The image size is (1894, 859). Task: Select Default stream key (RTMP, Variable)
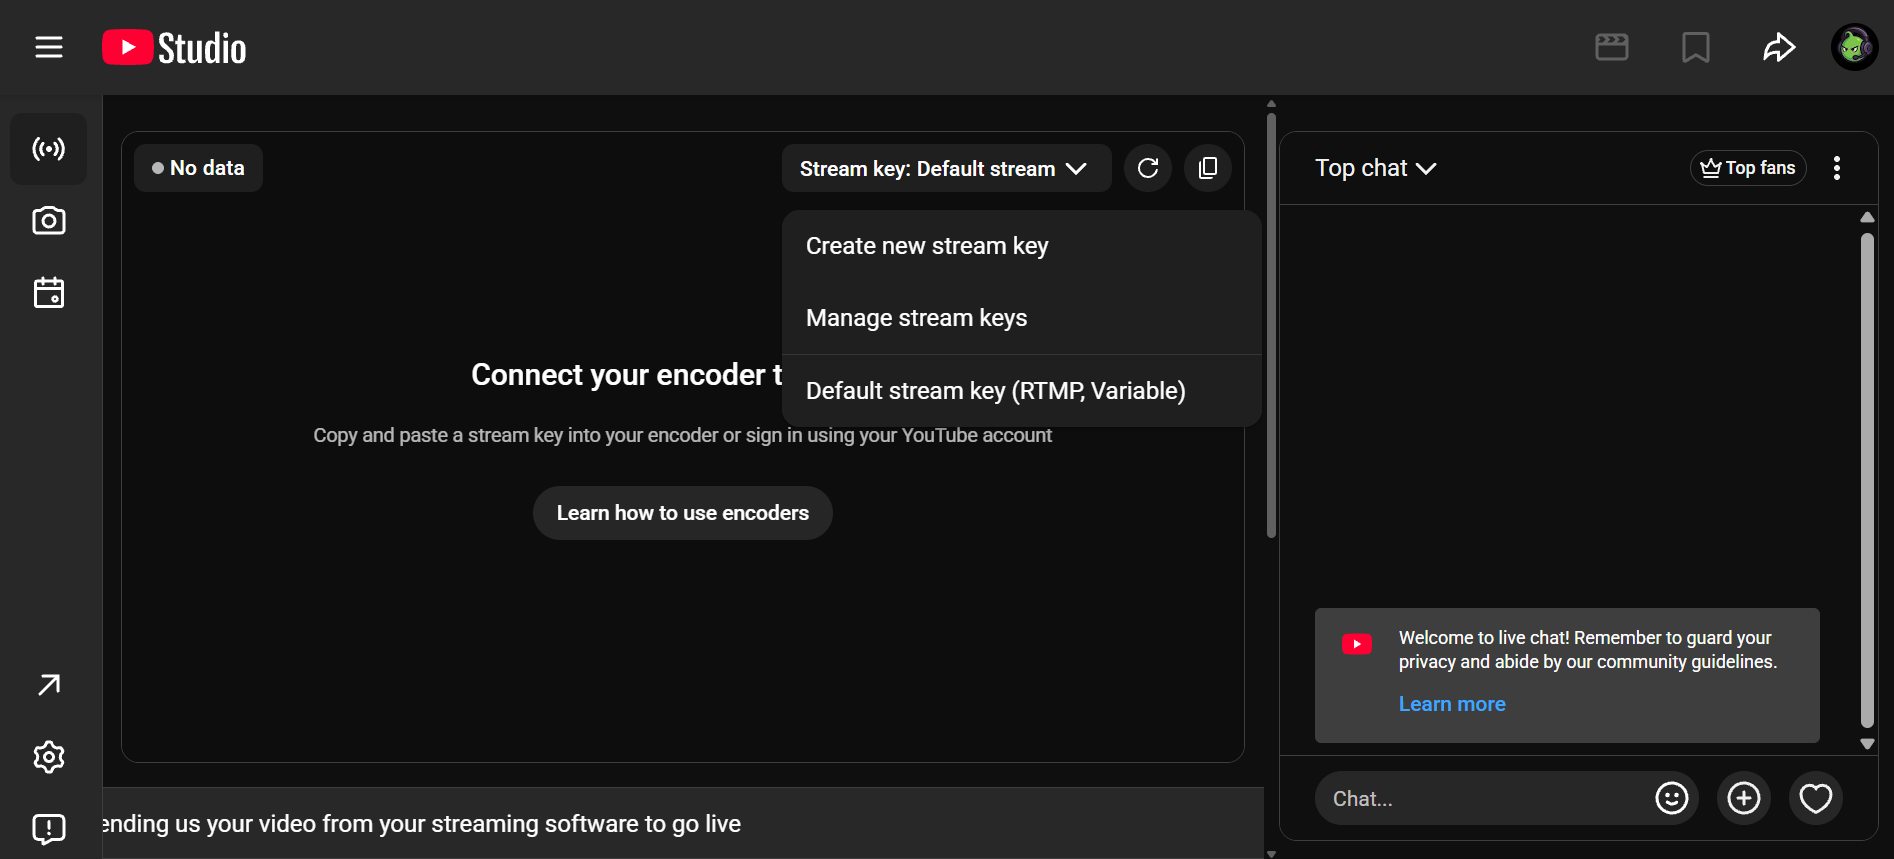(1021, 391)
